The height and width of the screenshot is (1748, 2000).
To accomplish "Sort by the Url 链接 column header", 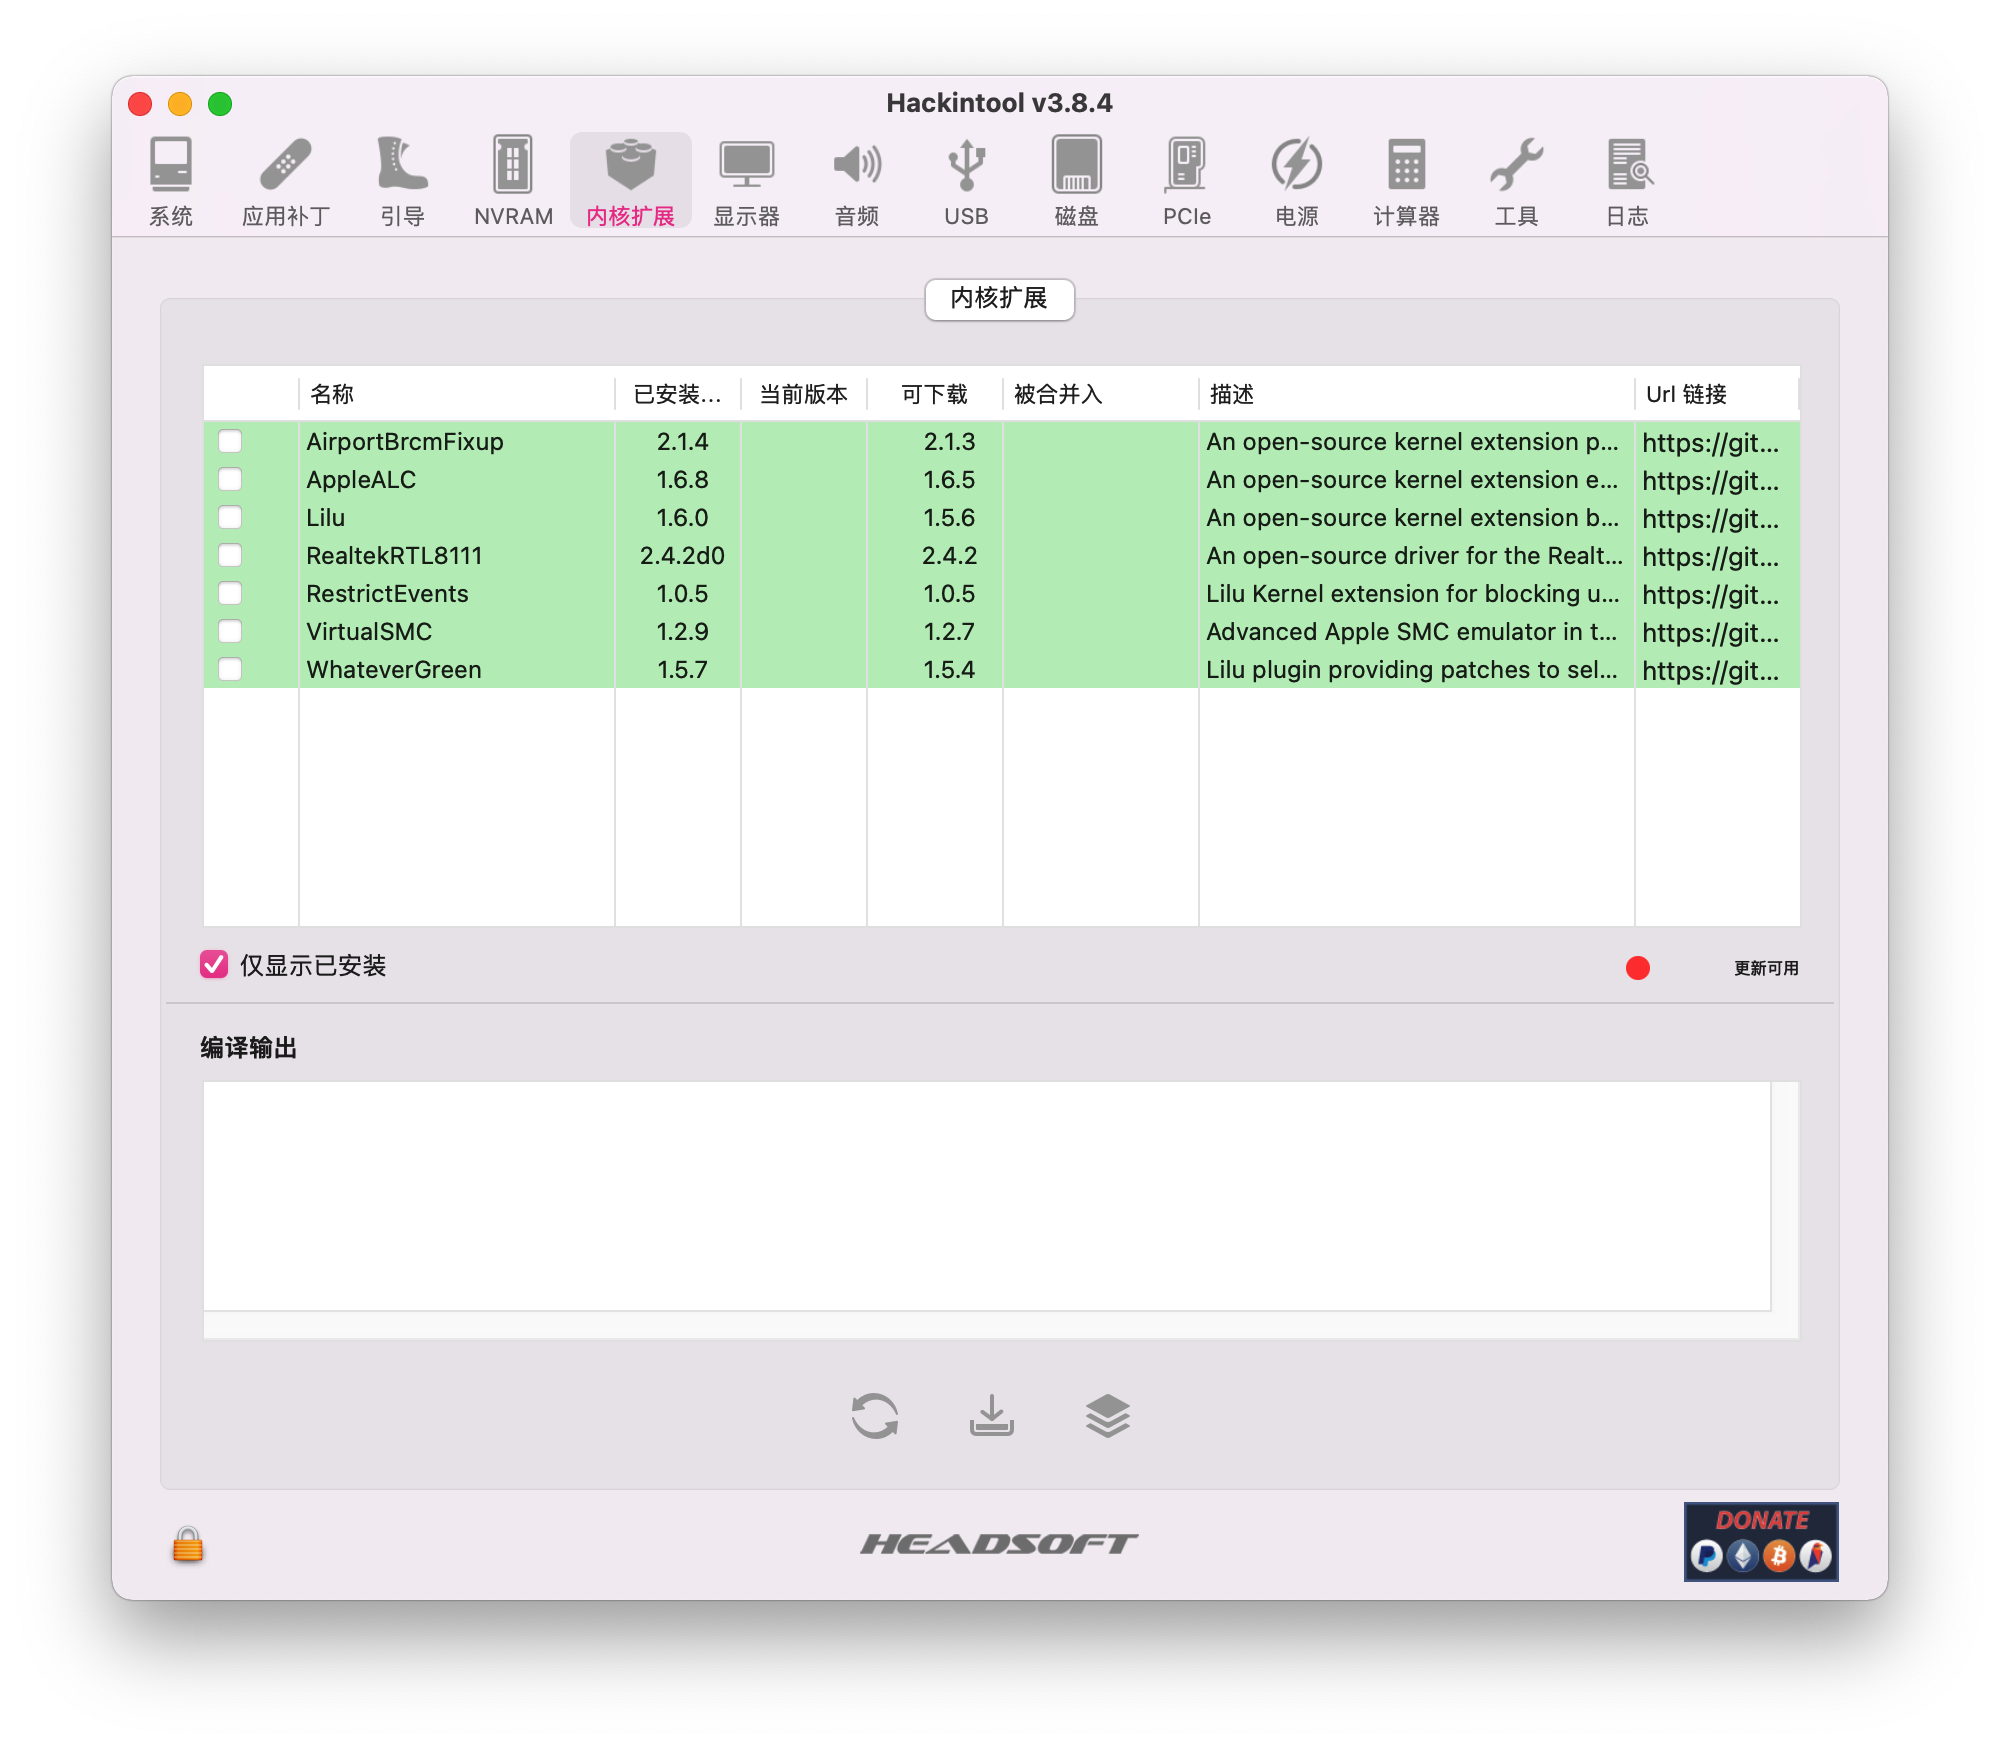I will 1717,394.
